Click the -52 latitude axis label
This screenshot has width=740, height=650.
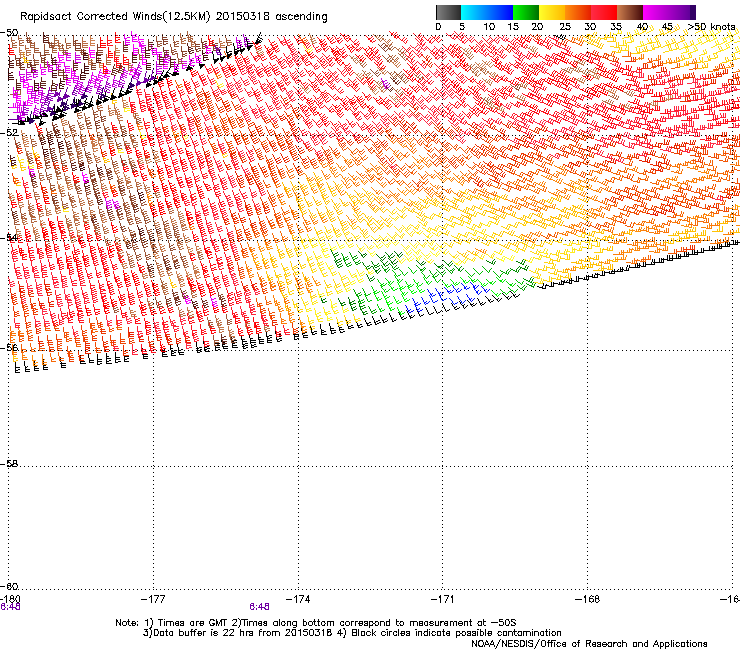[9, 133]
